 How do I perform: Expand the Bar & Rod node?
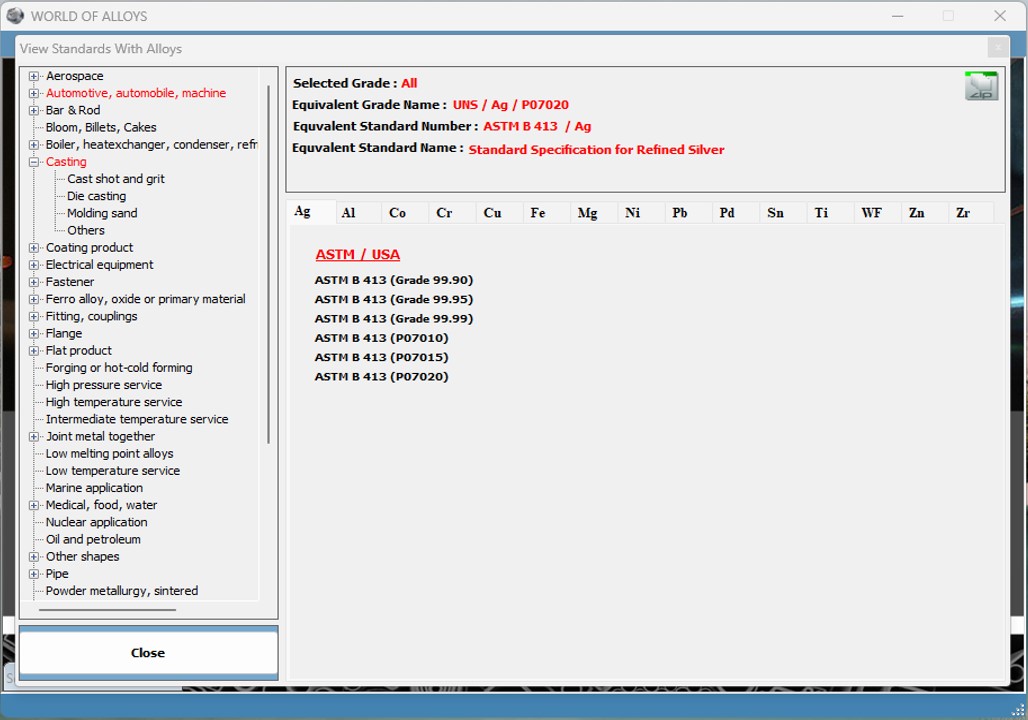coord(33,110)
